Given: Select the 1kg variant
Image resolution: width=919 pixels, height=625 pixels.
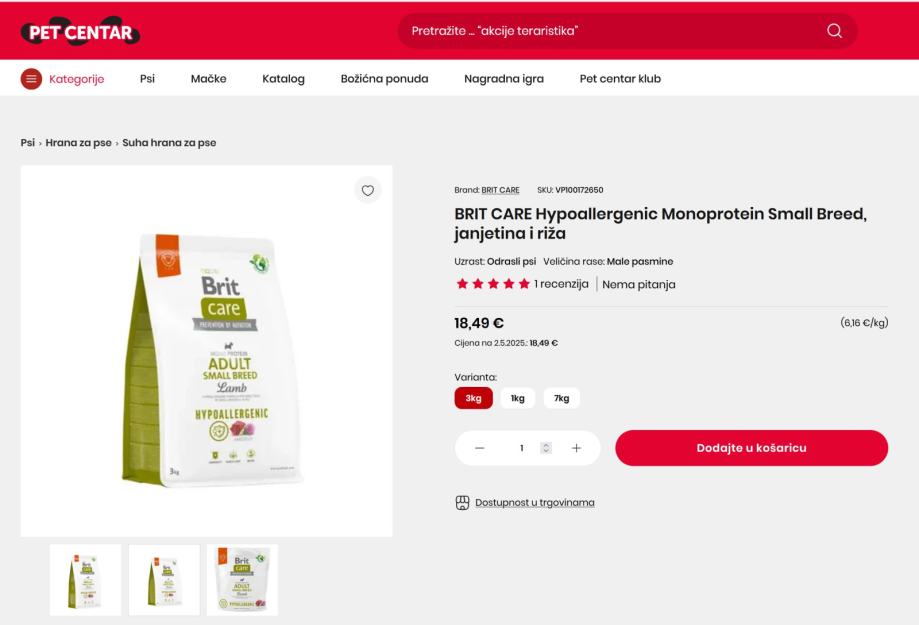Looking at the screenshot, I should (518, 398).
